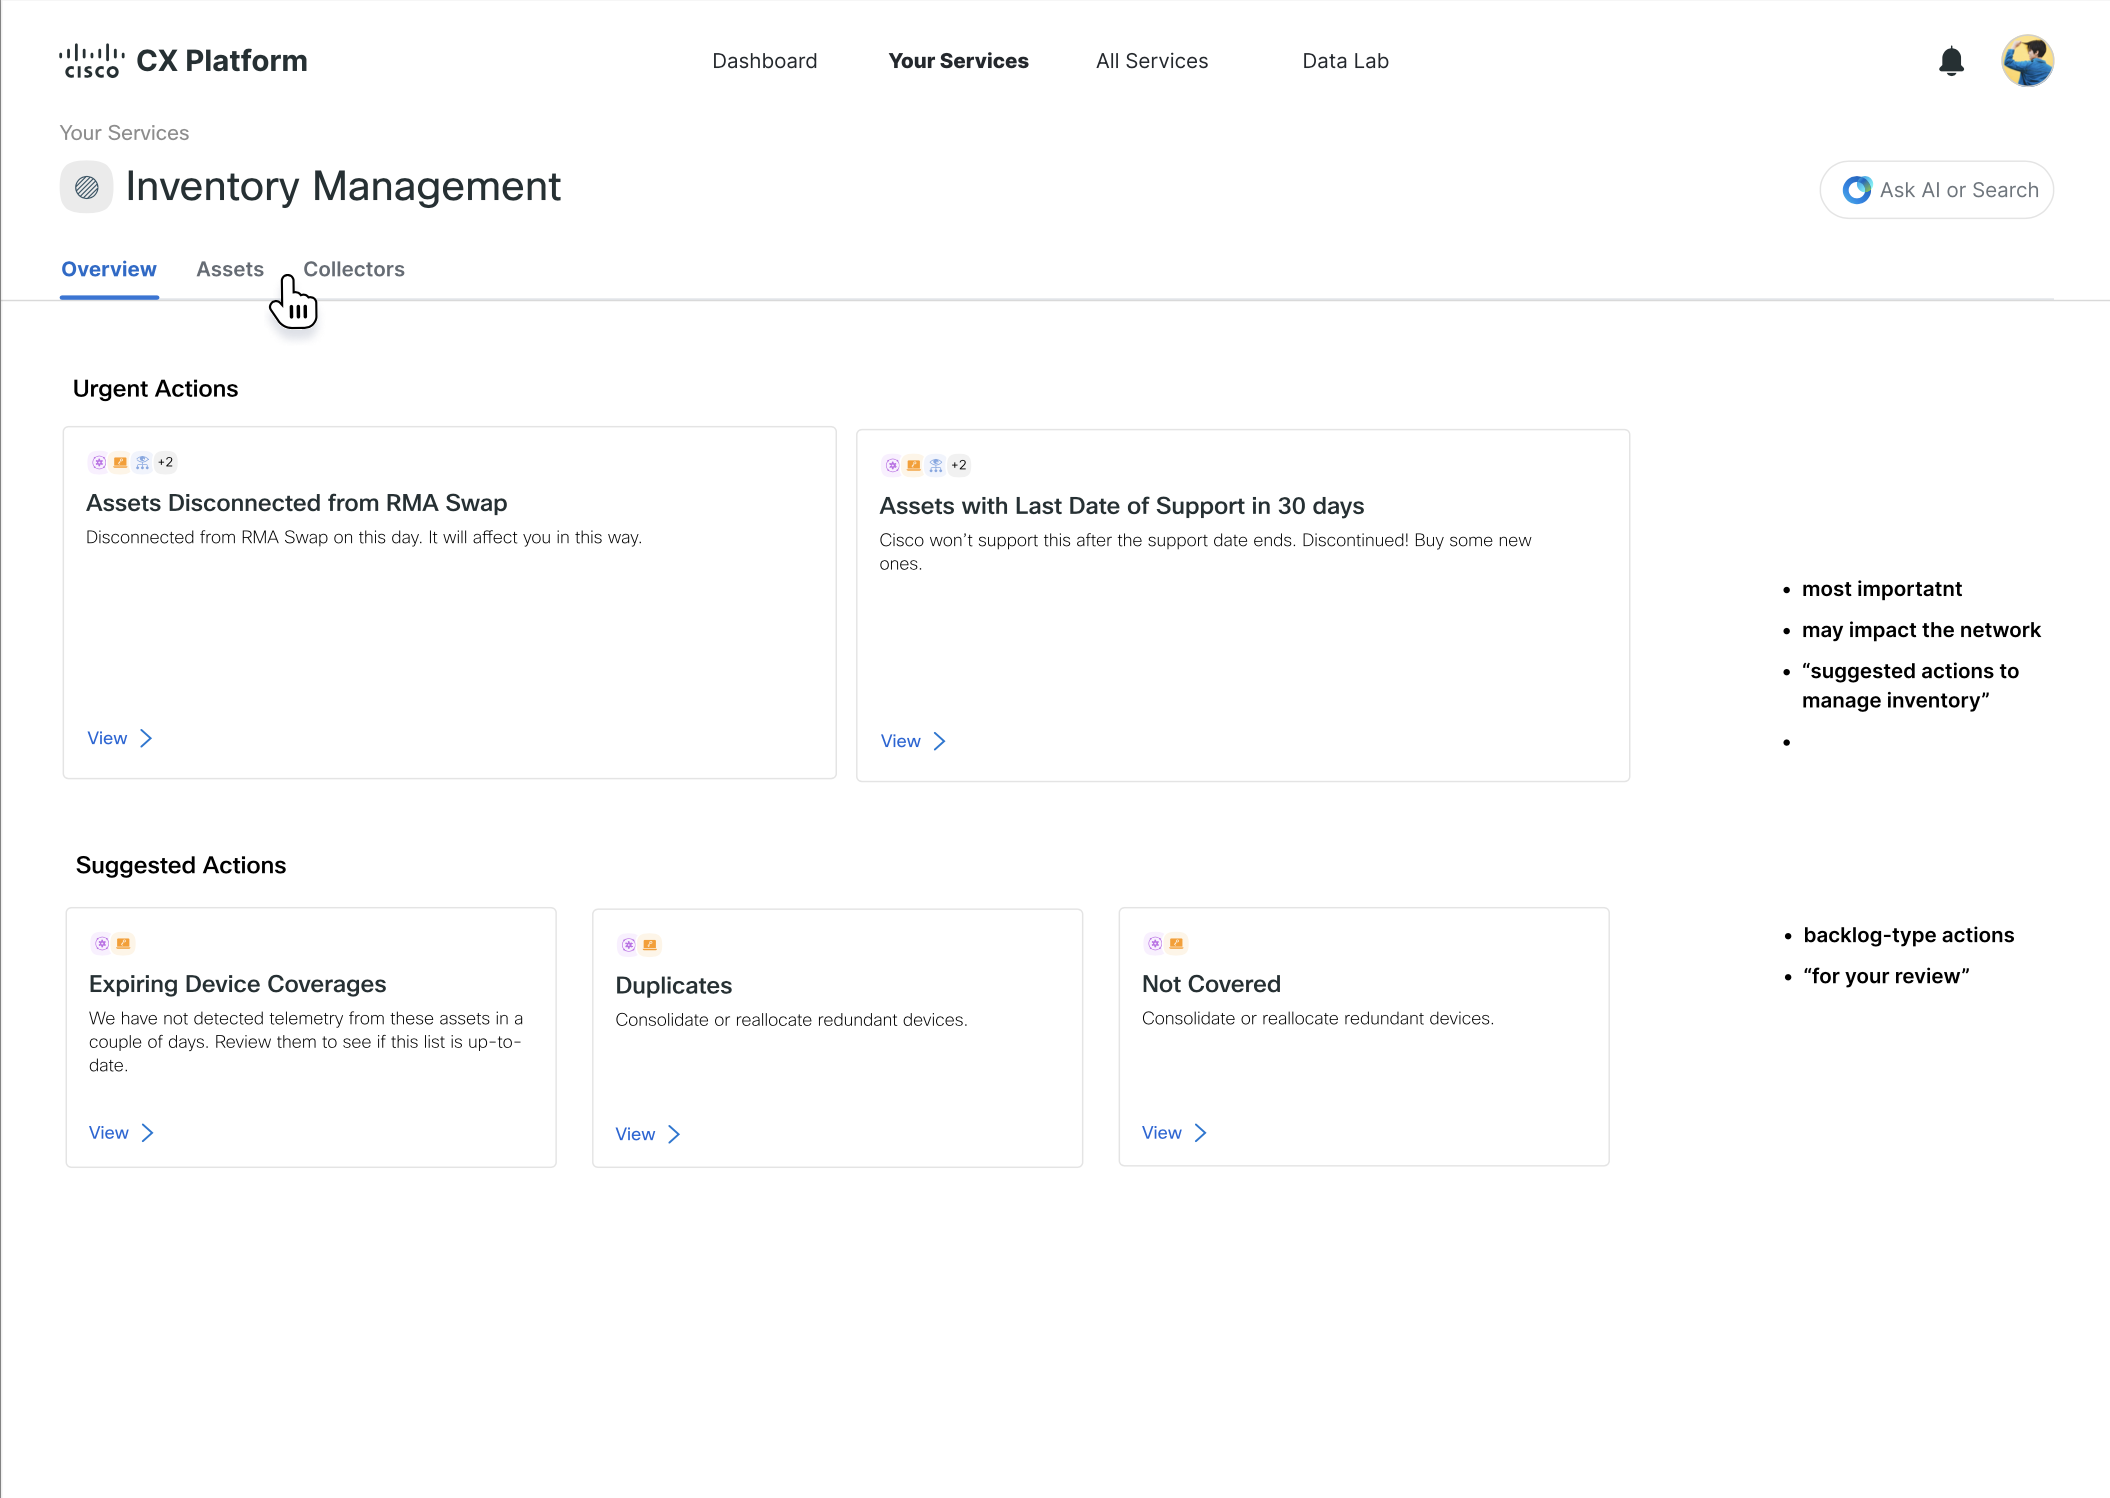Open the user profile avatar
Screen dimensions: 2110x1498
click(2026, 61)
